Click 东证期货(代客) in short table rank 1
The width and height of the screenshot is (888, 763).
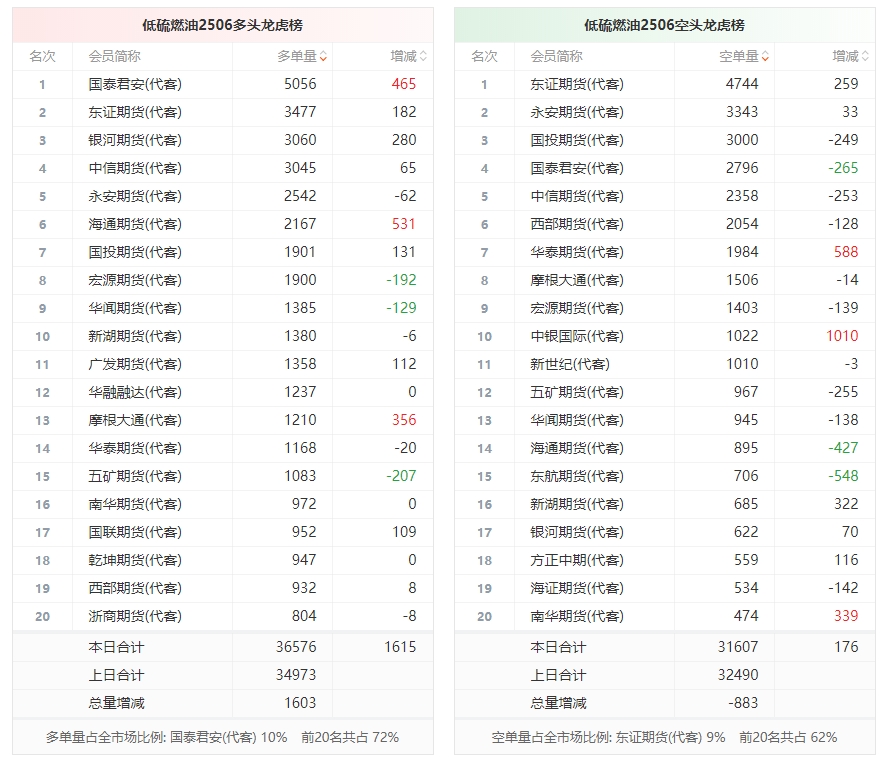coord(577,84)
